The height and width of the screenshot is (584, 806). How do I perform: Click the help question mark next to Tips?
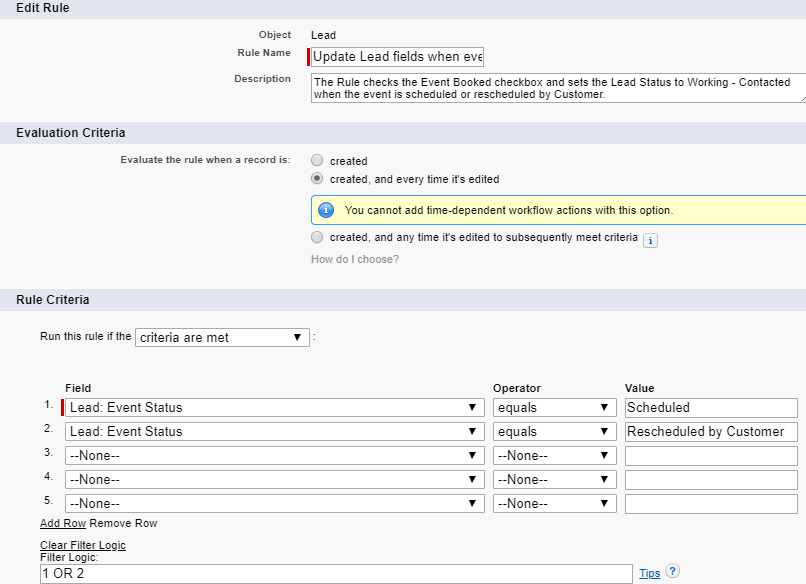(672, 572)
